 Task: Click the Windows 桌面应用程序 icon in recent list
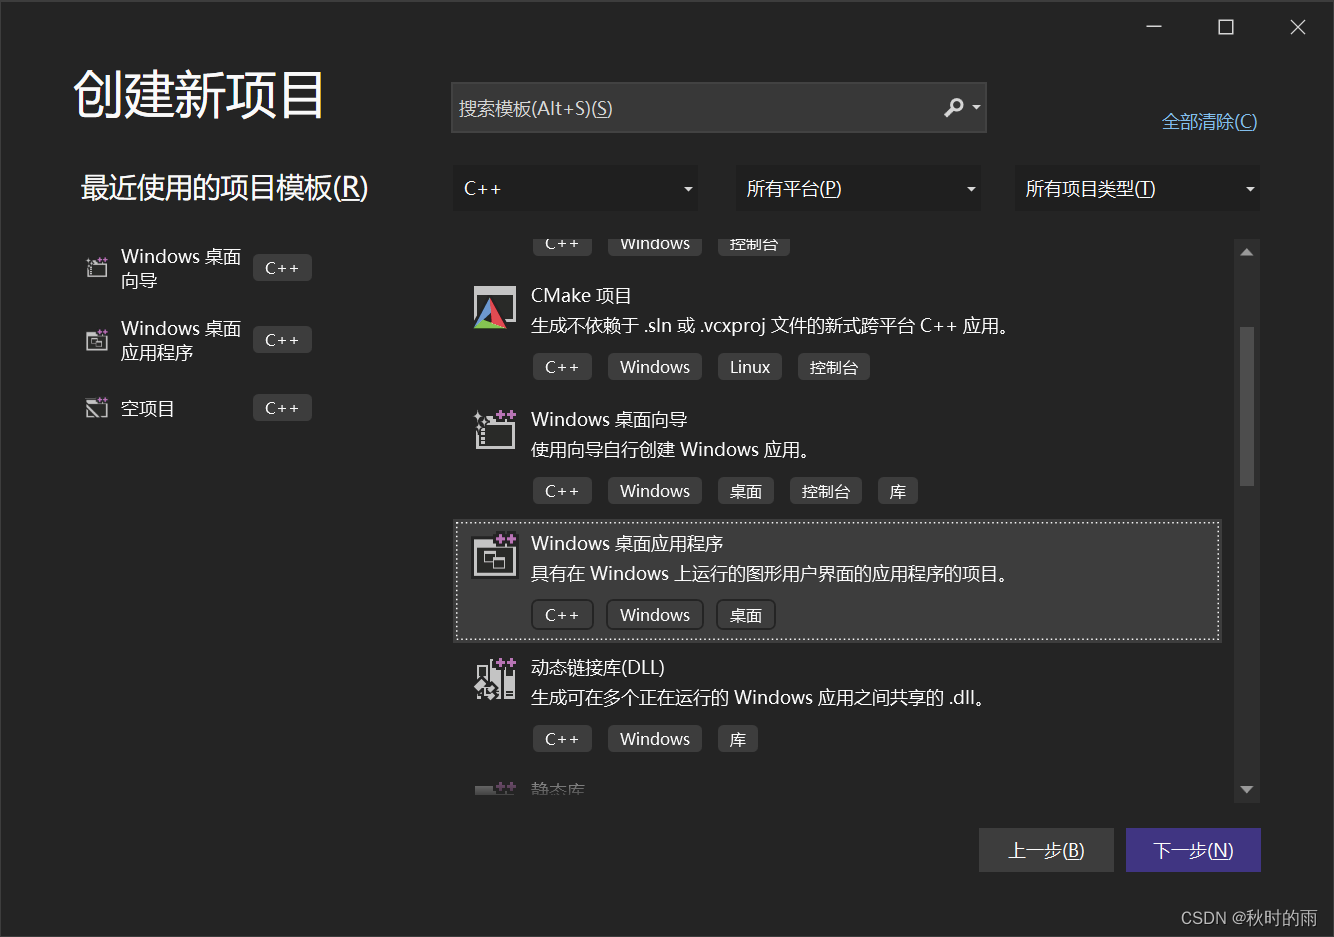point(96,339)
